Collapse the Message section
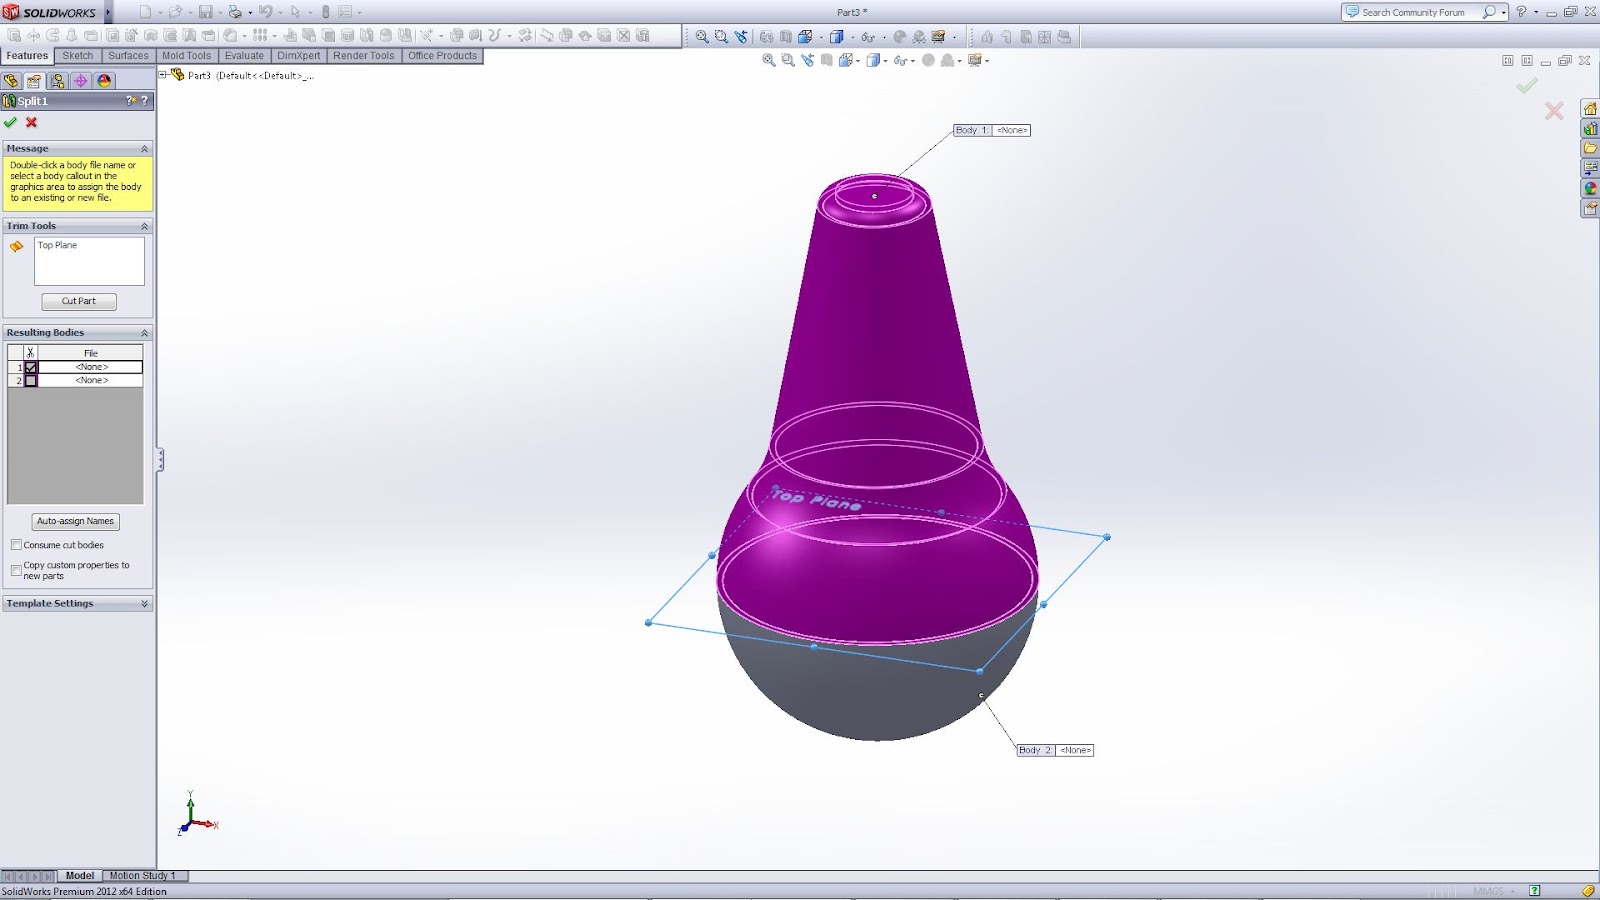Image resolution: width=1600 pixels, height=900 pixels. [144, 148]
